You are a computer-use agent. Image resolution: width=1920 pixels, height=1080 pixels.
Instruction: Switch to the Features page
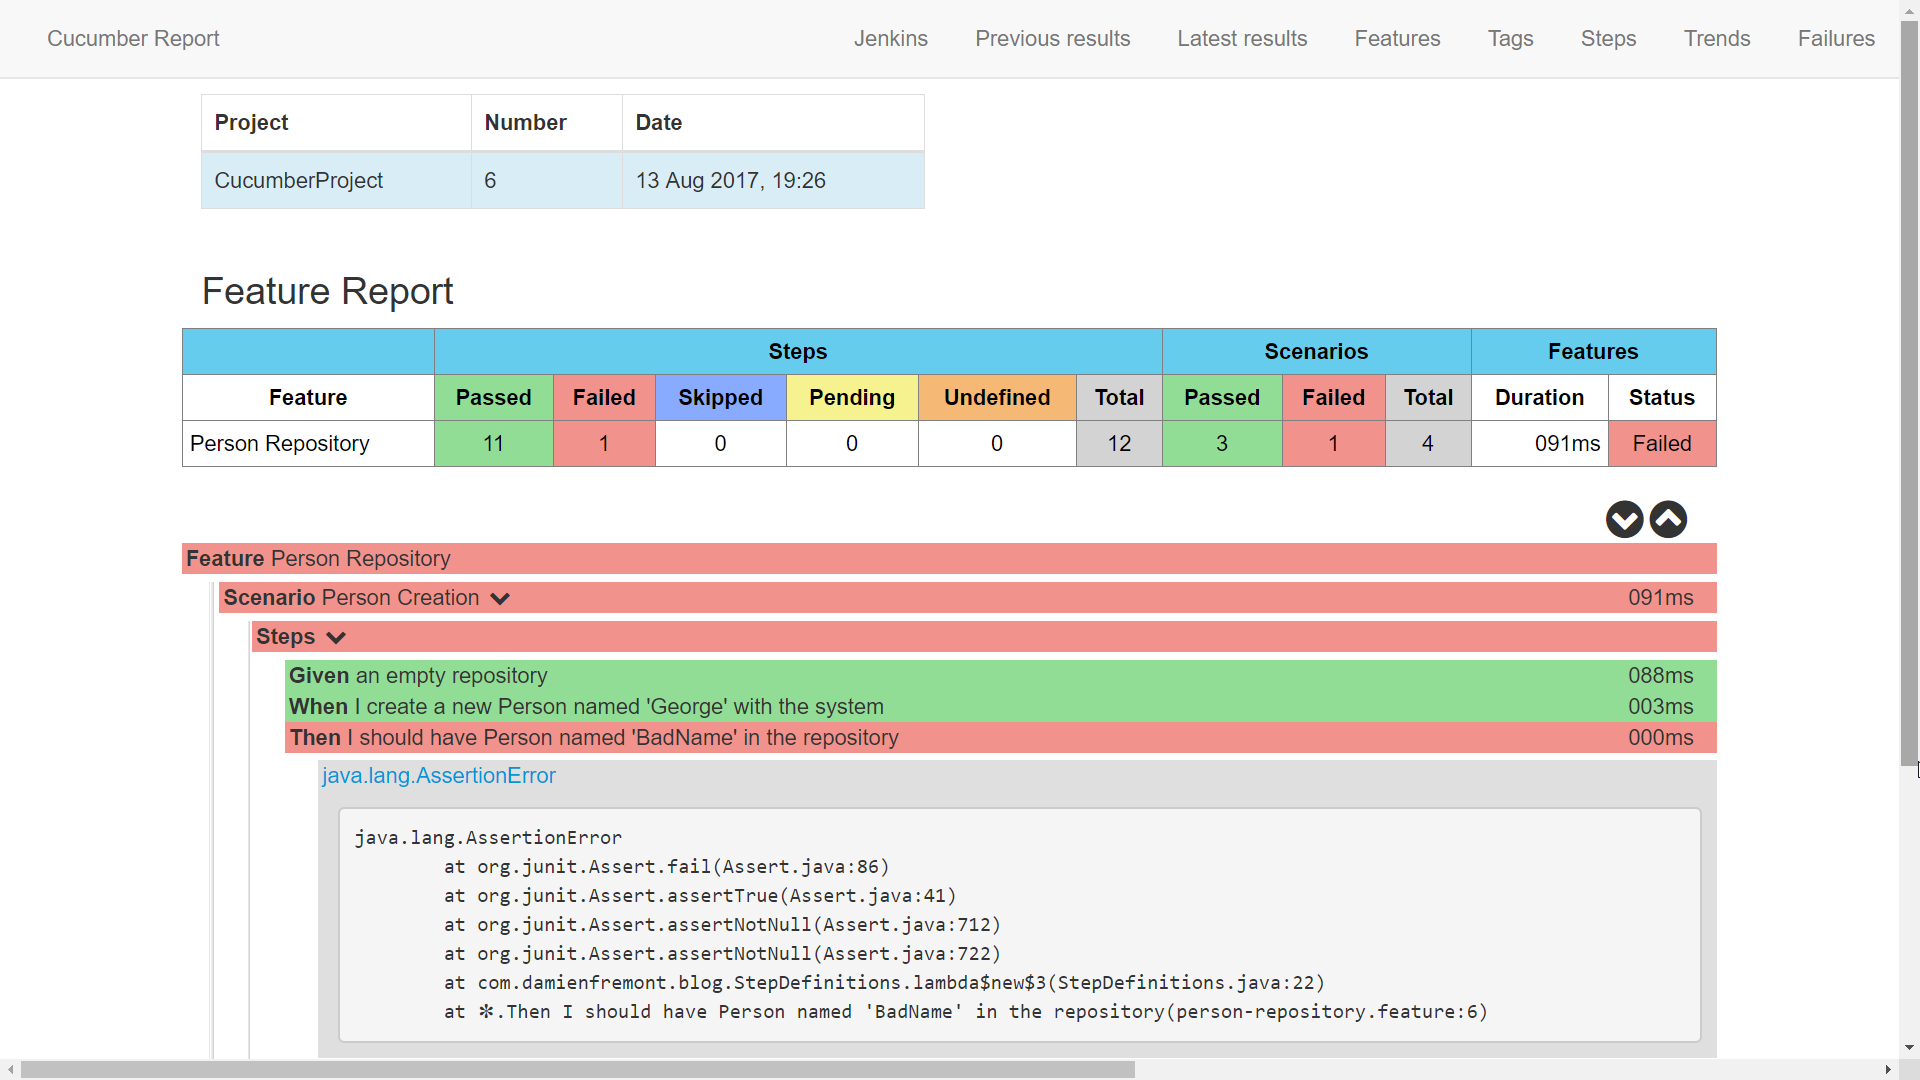point(1397,38)
